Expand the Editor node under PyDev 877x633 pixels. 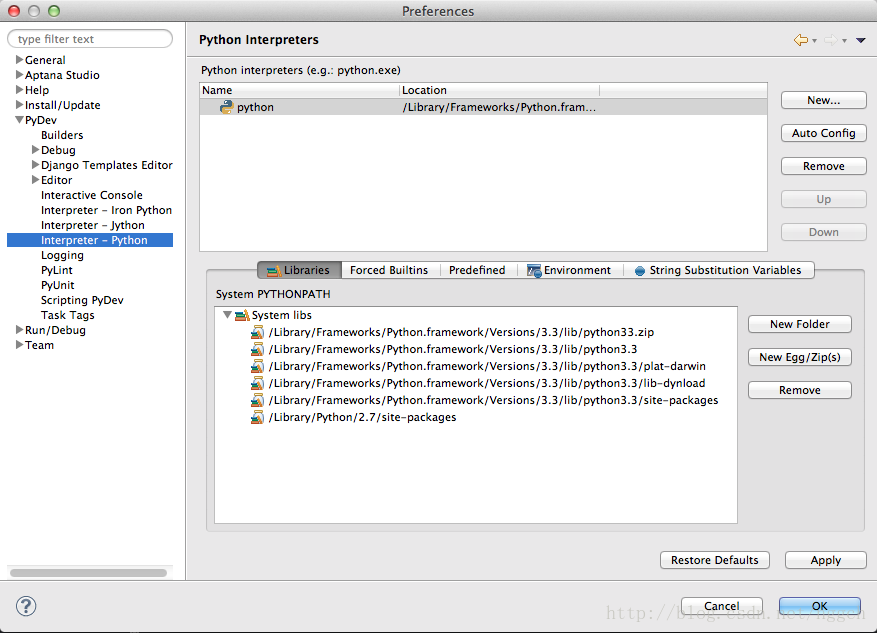point(35,179)
